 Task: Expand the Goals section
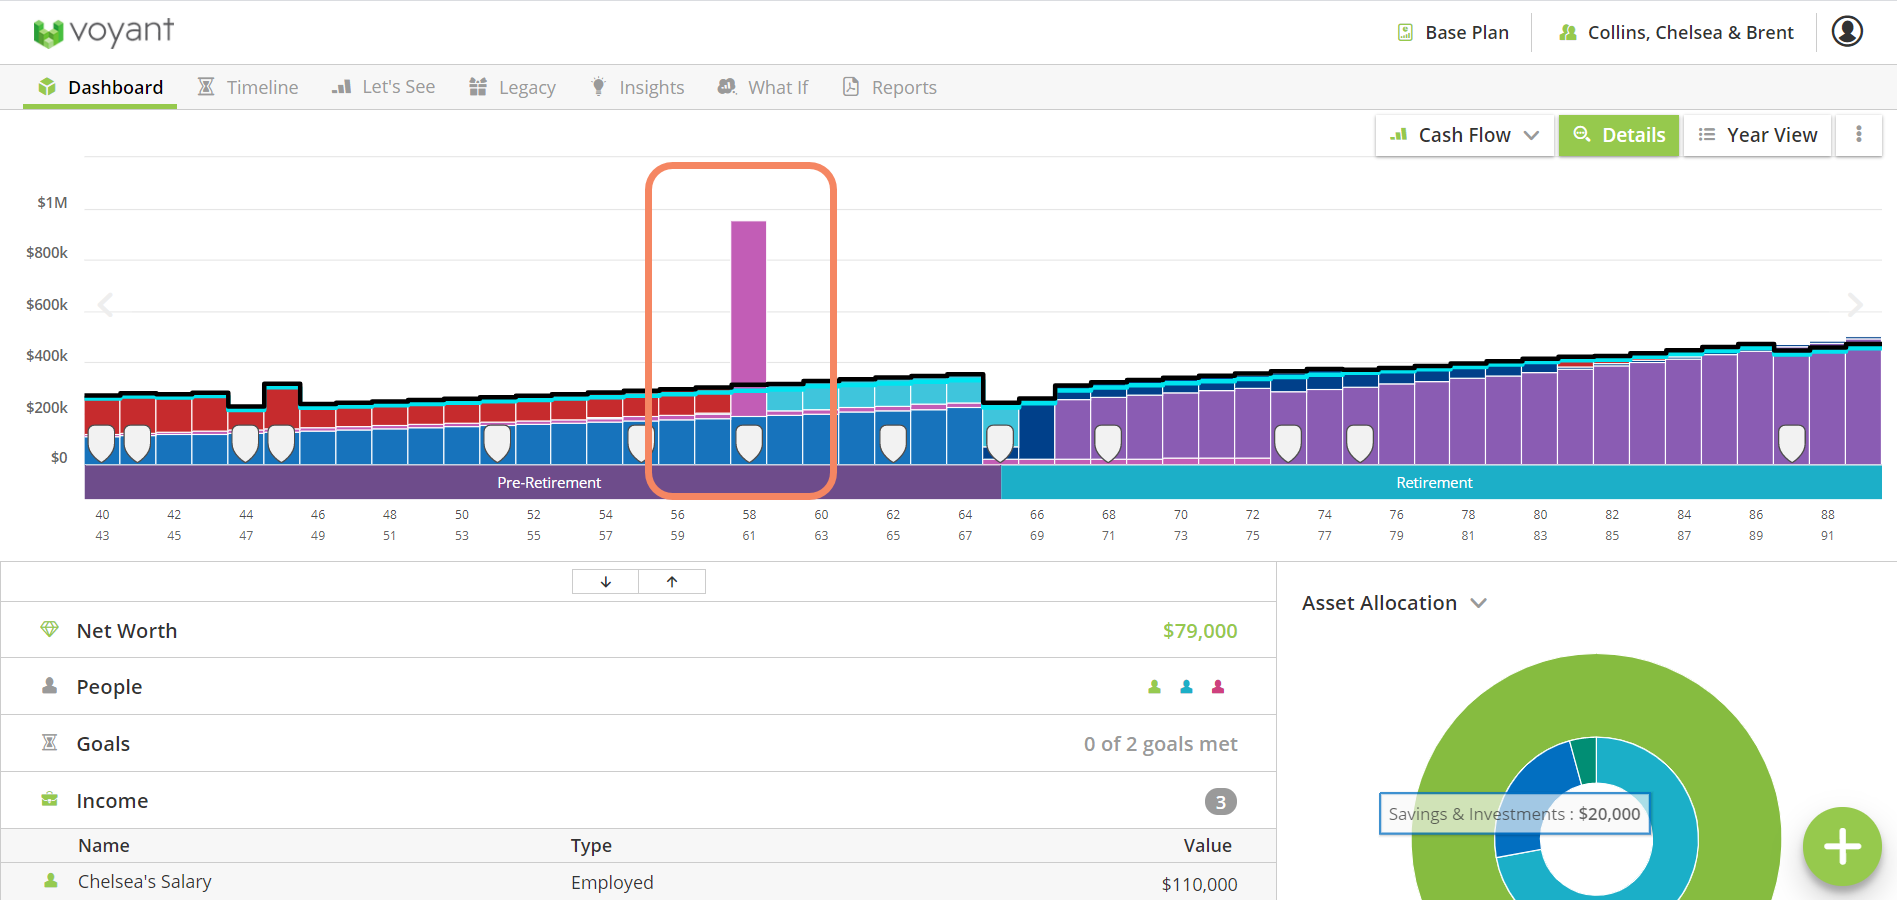[x=103, y=744]
